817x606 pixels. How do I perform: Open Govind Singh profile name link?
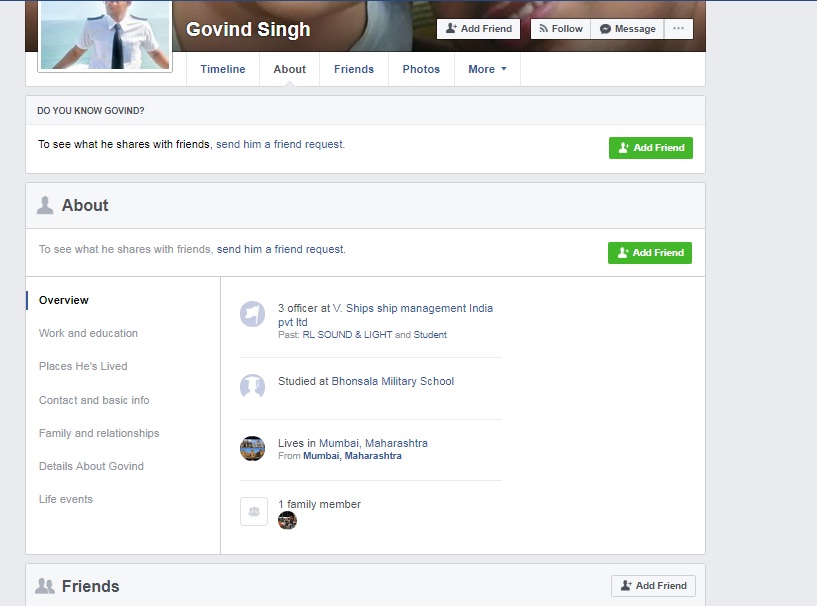click(248, 29)
